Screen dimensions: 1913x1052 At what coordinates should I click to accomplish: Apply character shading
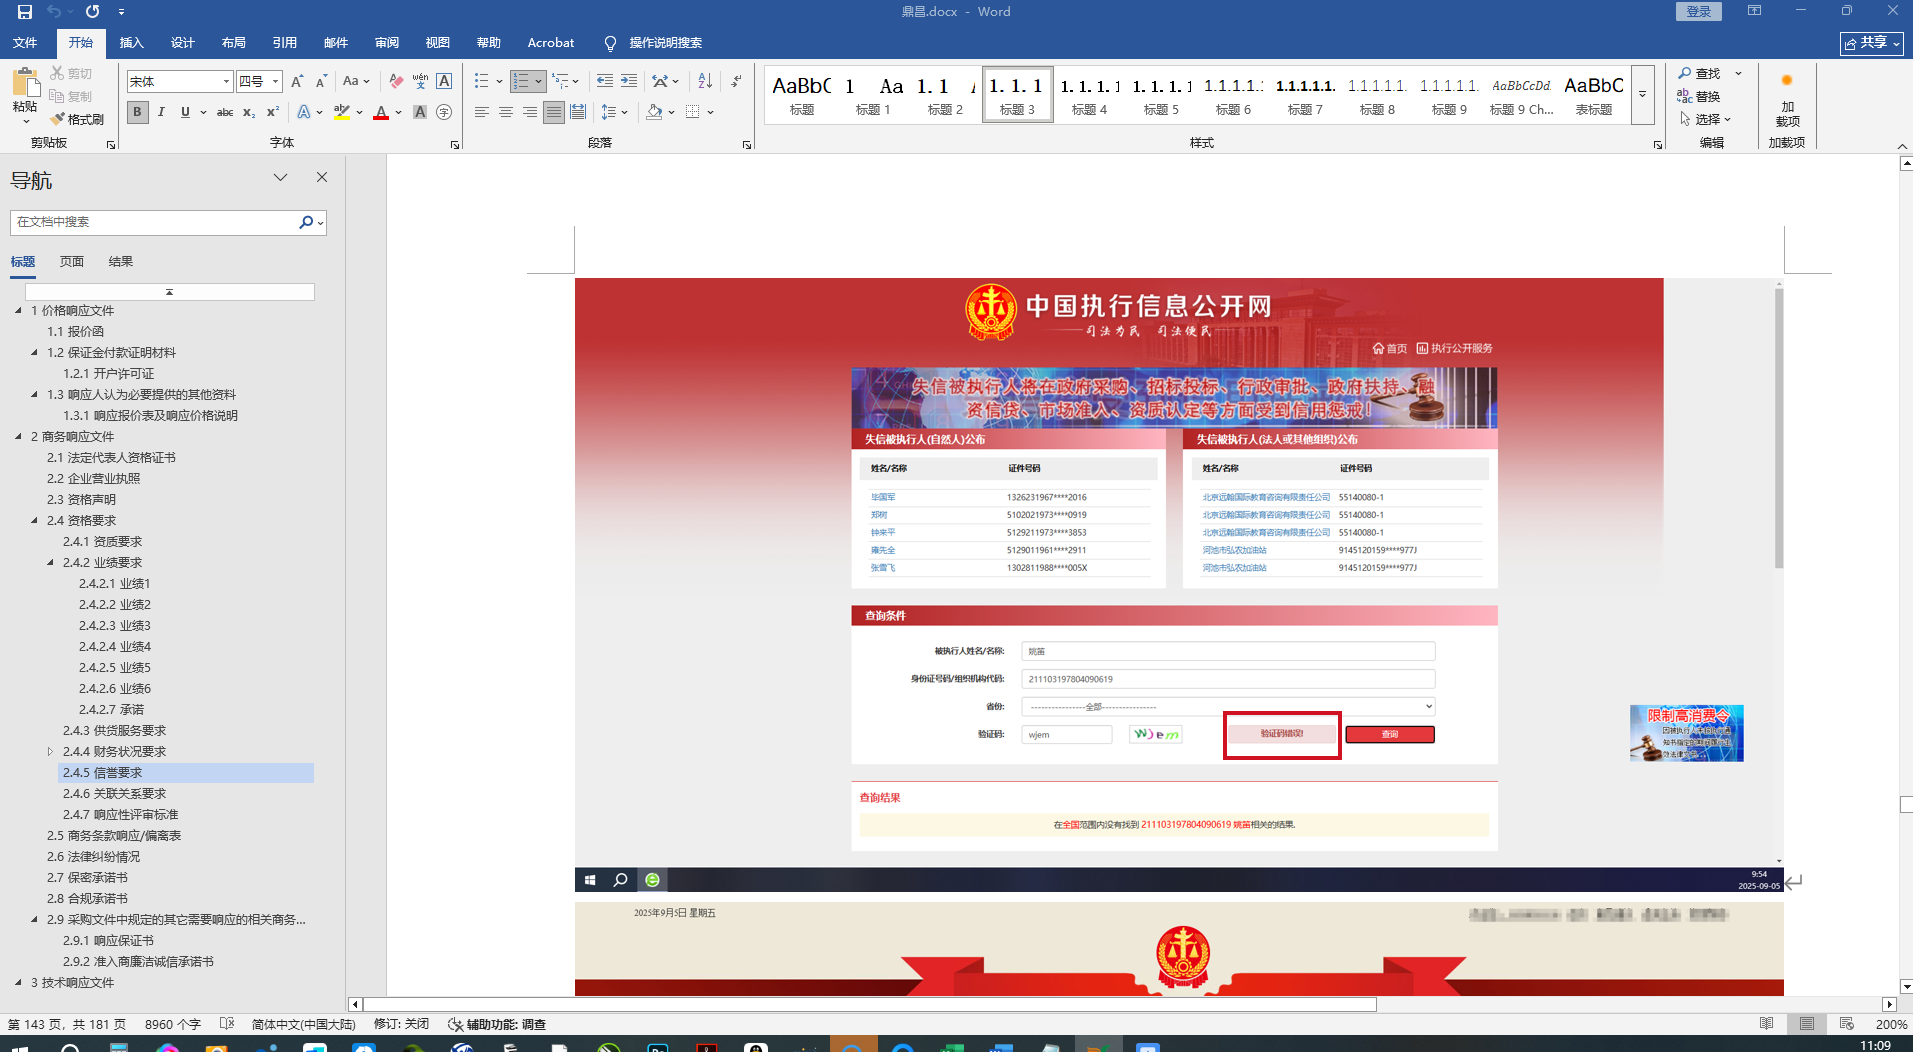[x=420, y=112]
